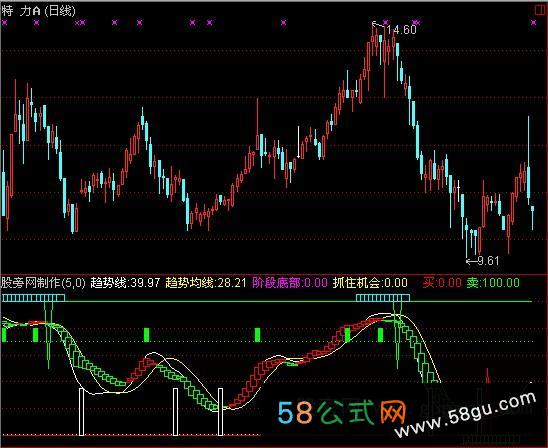
Task: Click the first blue striped bar in the indicator
Action: (x=33, y=298)
